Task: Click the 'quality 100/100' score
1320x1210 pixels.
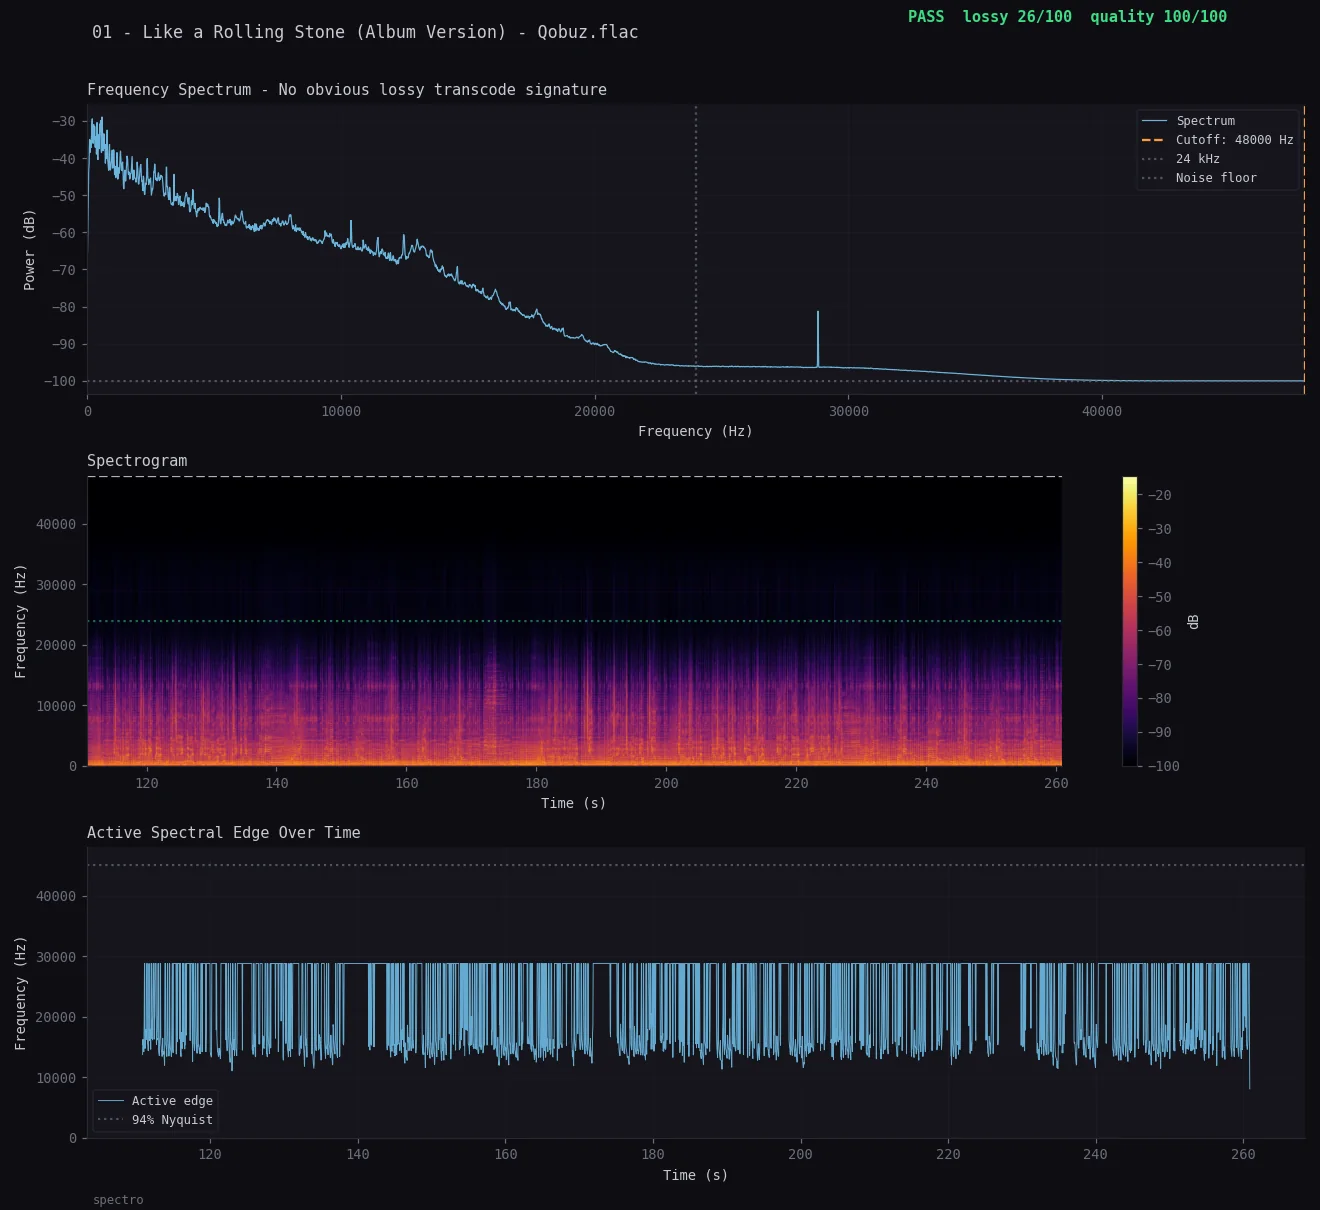Action: click(x=1158, y=16)
